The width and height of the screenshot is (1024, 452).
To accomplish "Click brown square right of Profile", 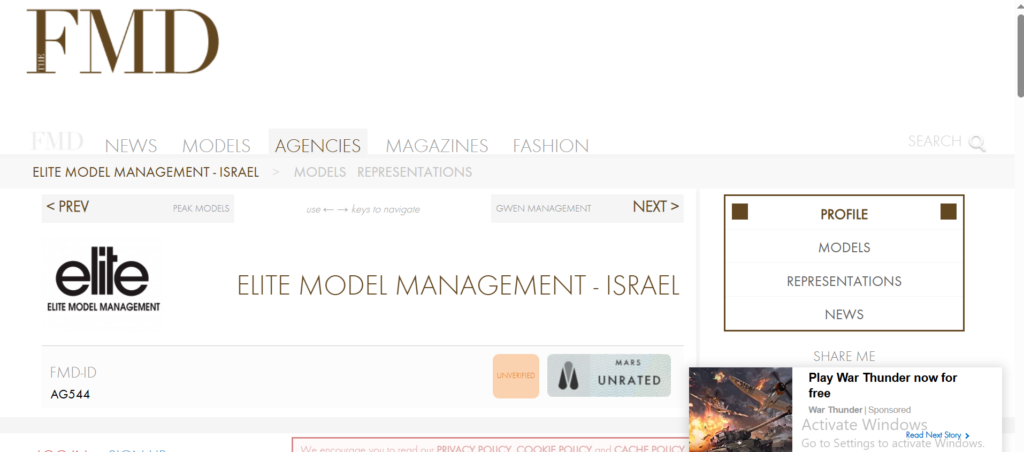I will [948, 212].
